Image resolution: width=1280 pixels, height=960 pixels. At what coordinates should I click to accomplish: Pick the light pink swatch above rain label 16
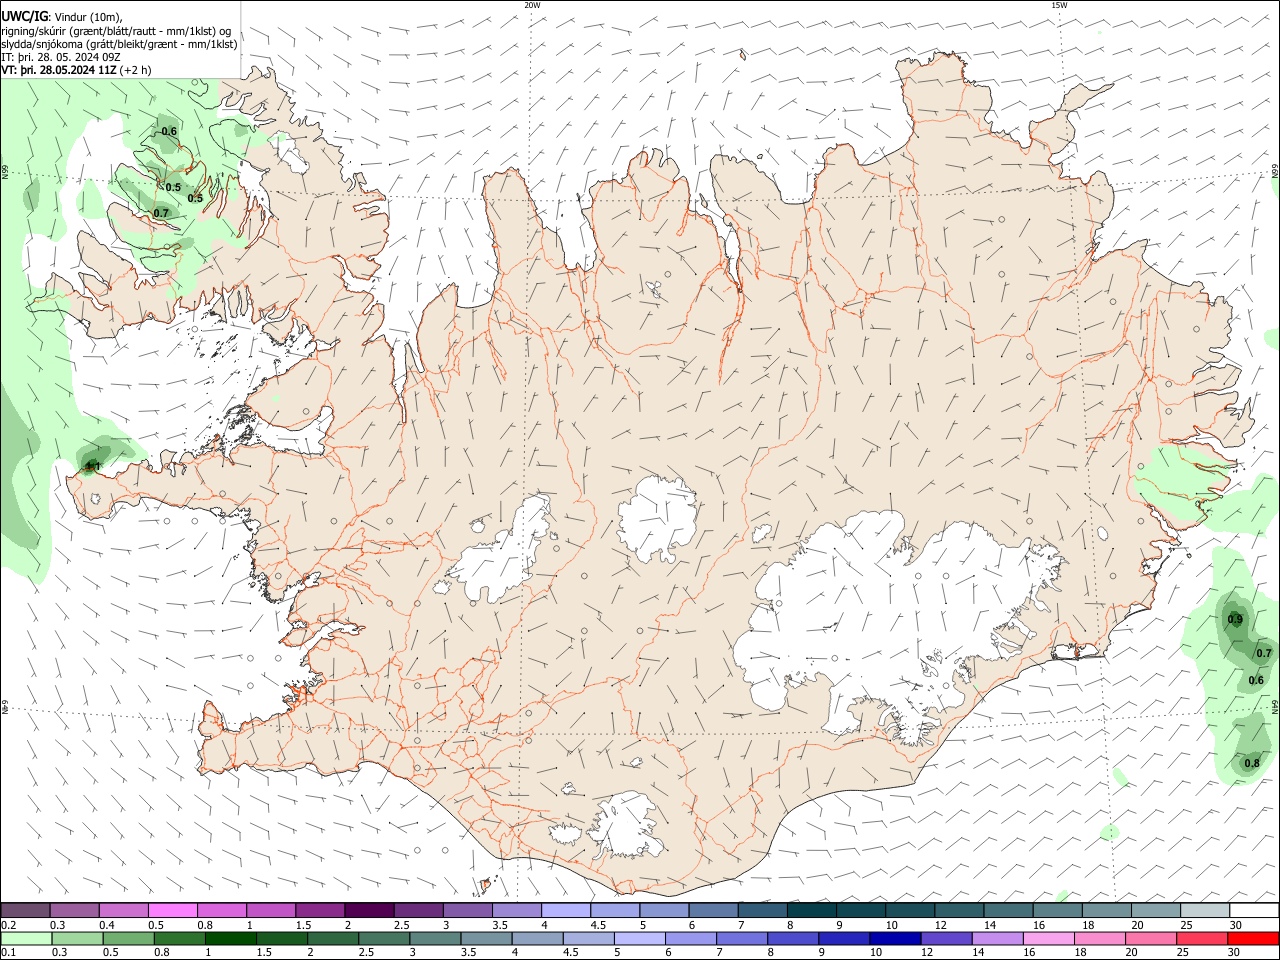pos(1049,938)
